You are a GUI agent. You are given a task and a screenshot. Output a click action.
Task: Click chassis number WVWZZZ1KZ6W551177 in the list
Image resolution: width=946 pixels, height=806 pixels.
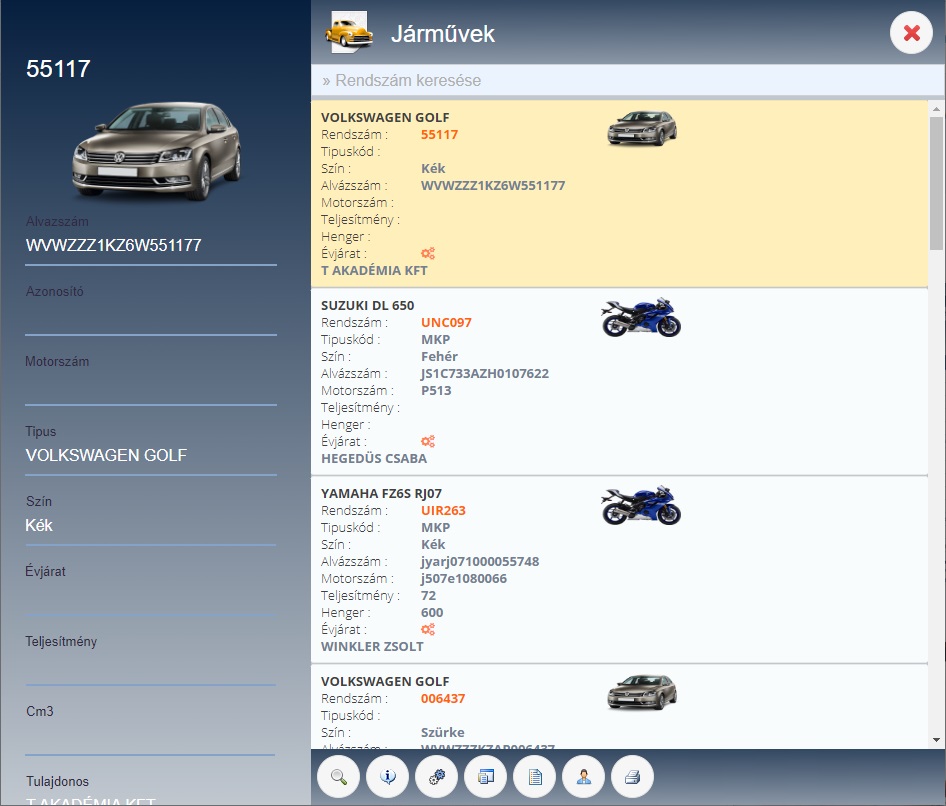pyautogui.click(x=493, y=186)
